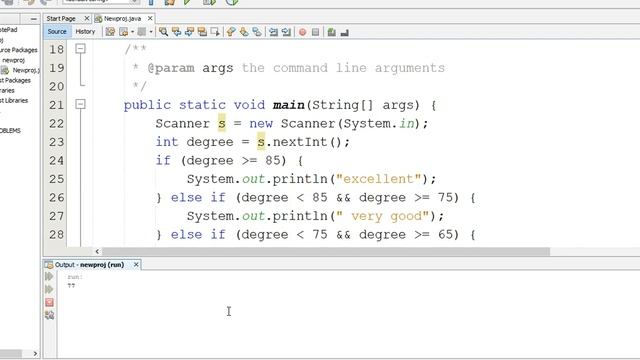Collapse the main method fold at line 21
Viewport: 640px width, 360px height.
(x=80, y=104)
